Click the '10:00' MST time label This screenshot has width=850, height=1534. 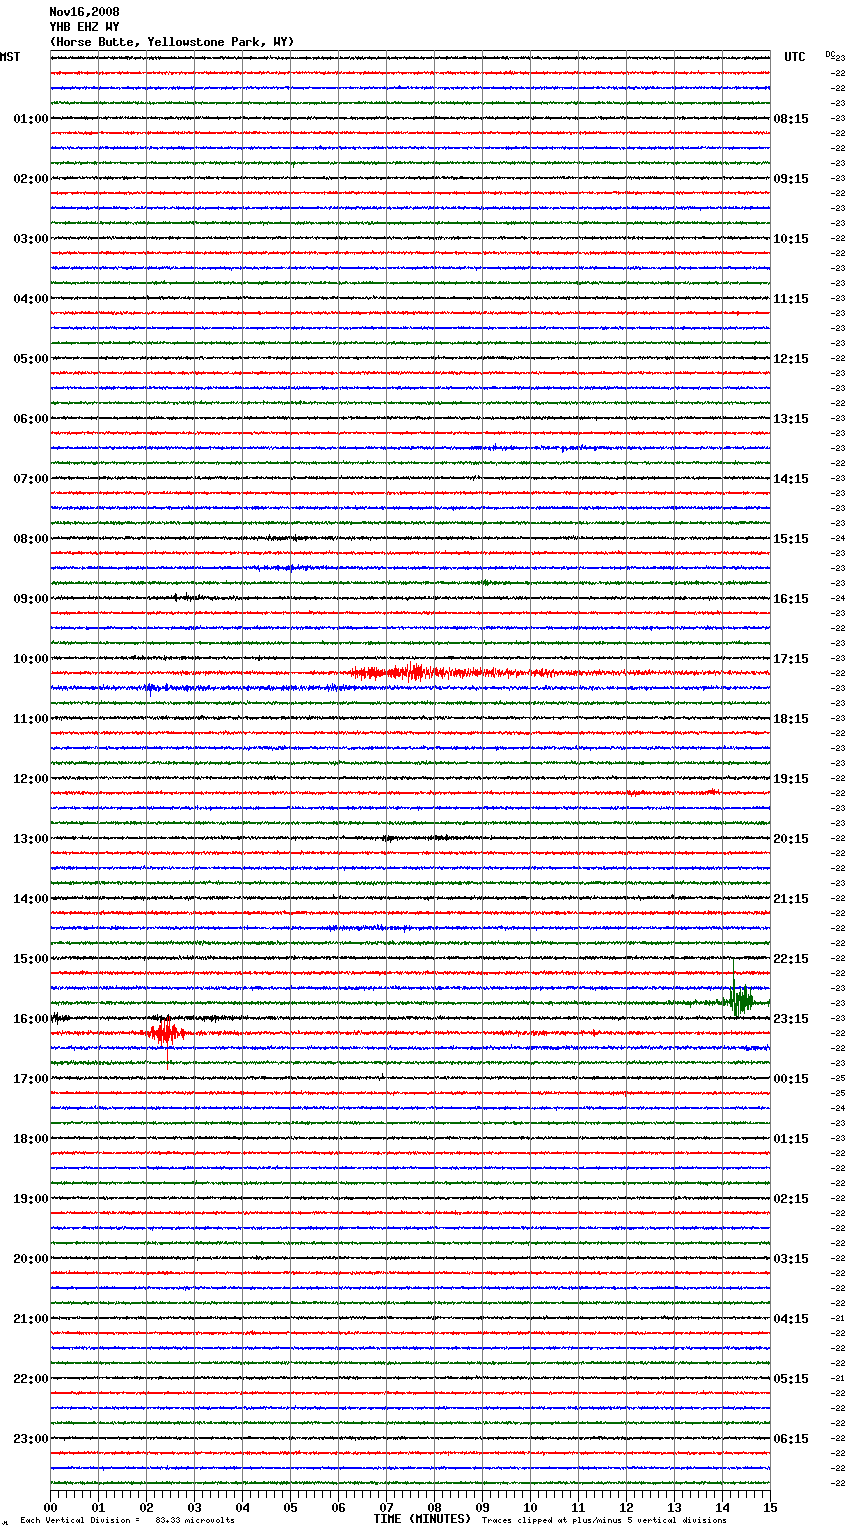pyautogui.click(x=31, y=659)
